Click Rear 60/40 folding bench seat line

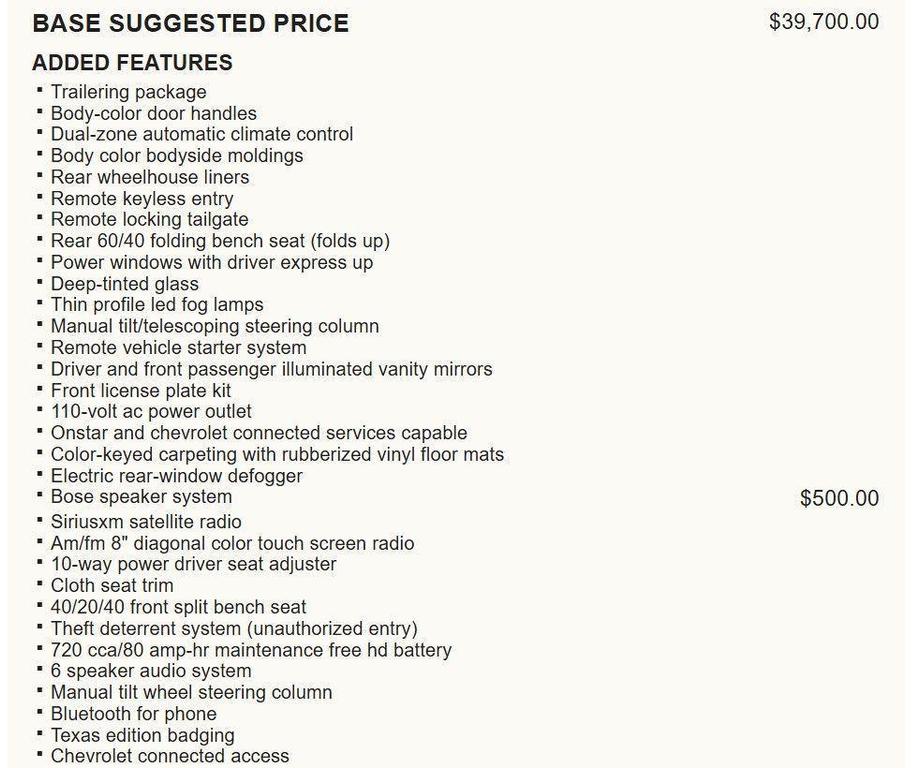[x=220, y=241]
